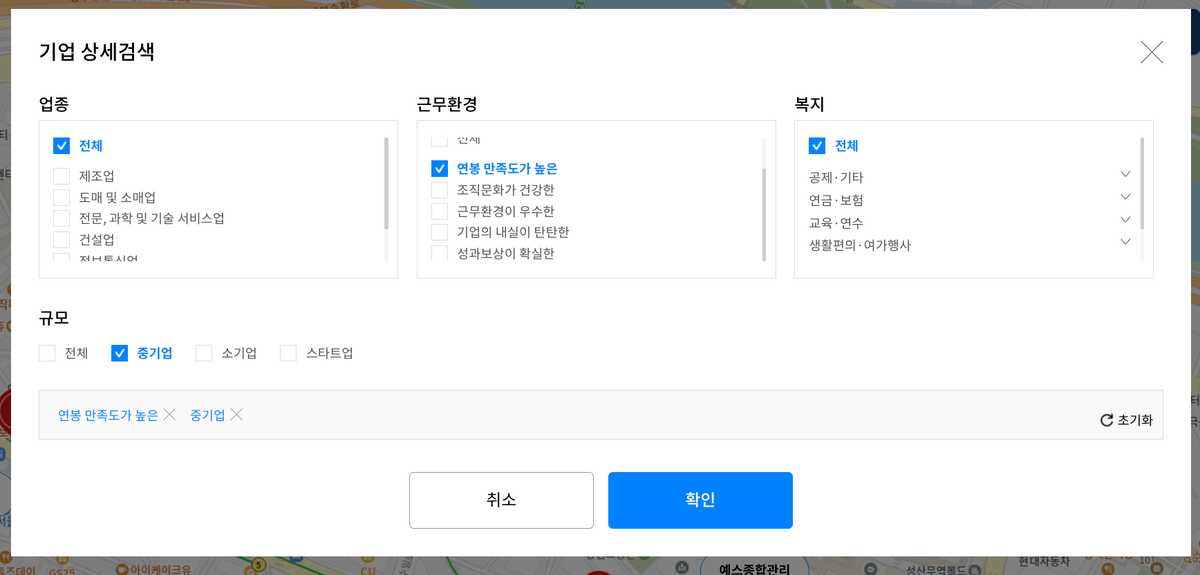Remove the 중기업 filter tag

237,414
